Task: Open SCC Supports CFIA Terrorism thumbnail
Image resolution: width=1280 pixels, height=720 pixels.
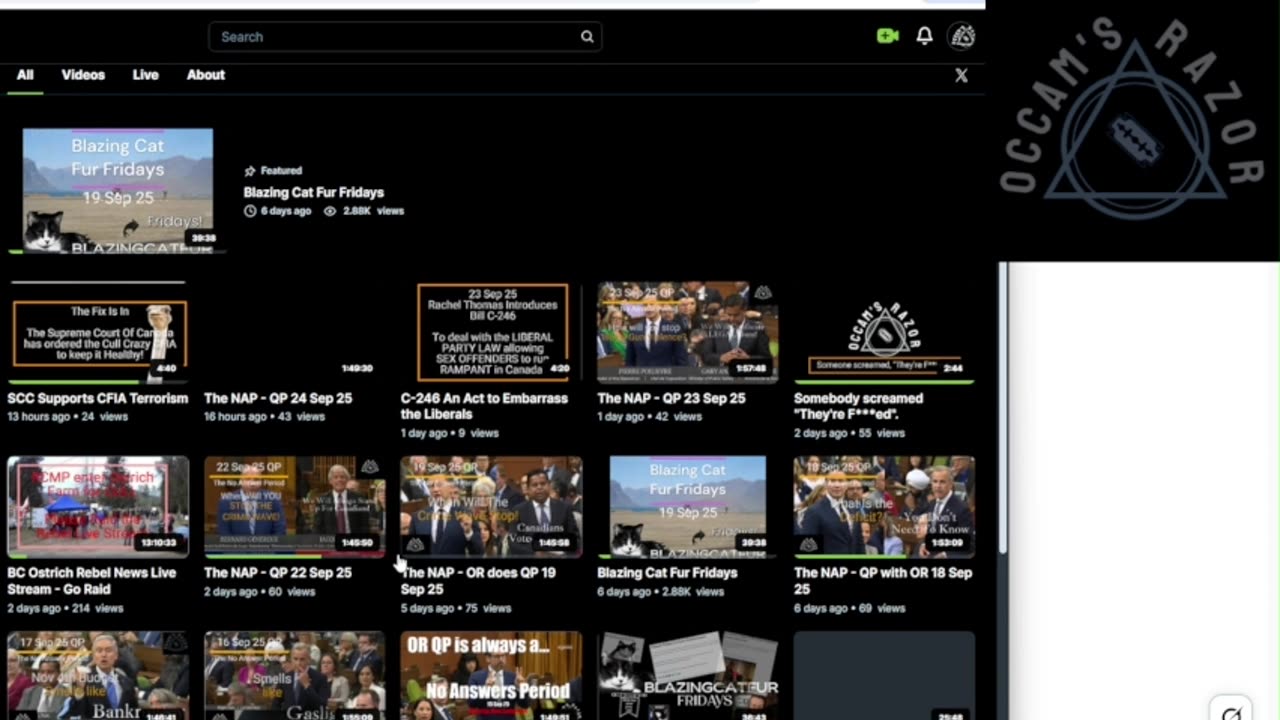Action: 98,331
